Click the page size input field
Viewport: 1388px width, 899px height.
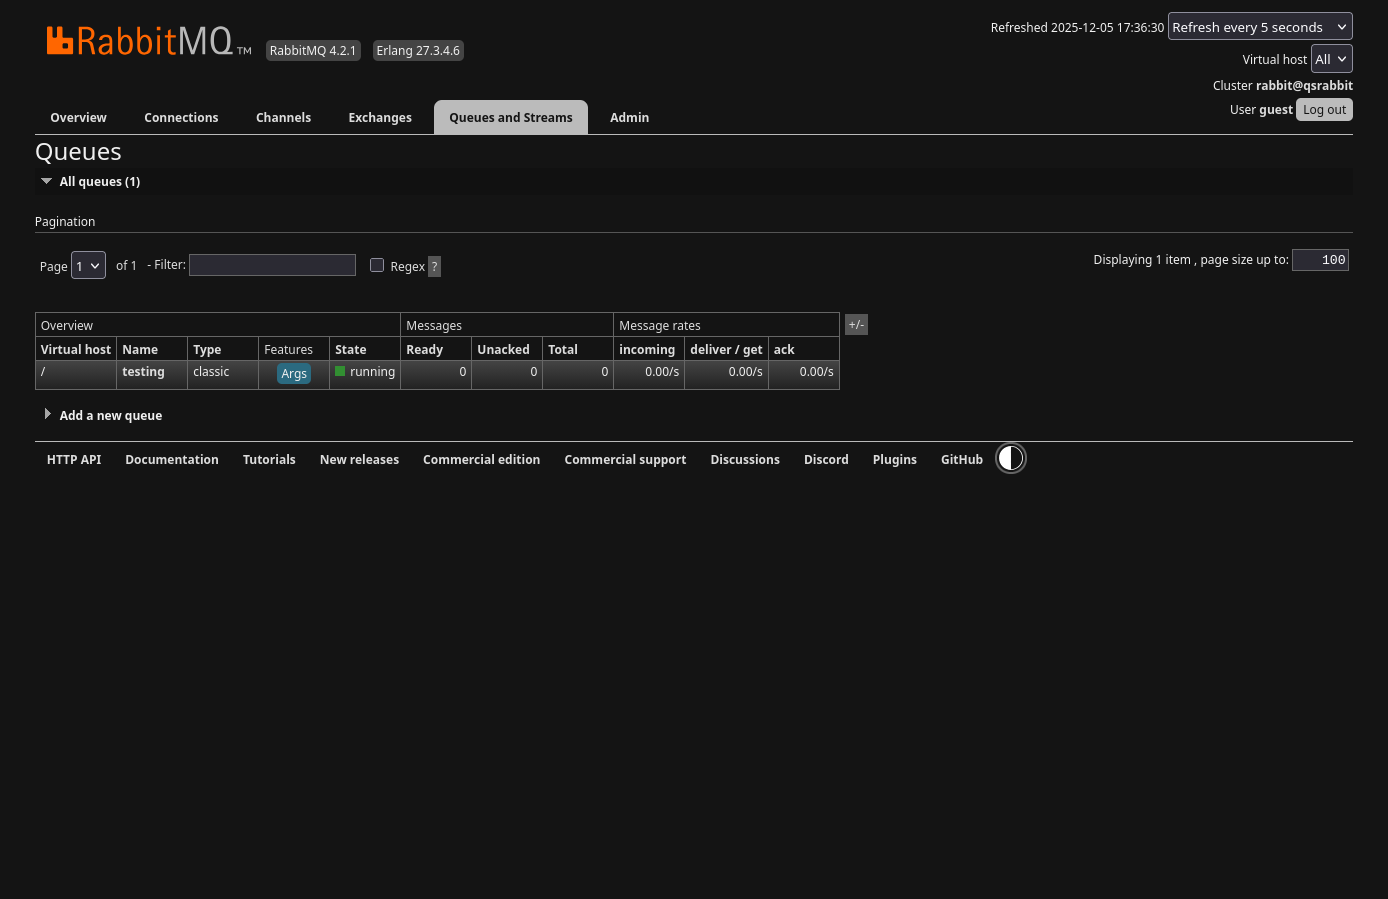(x=1320, y=260)
